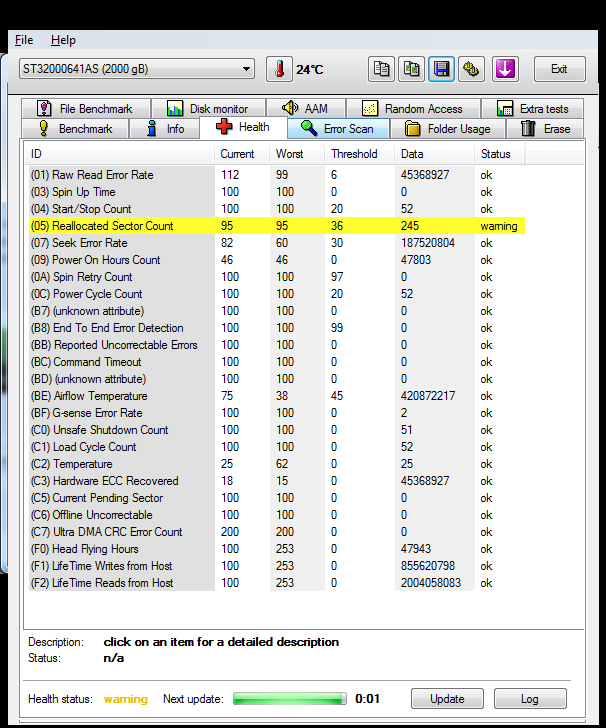Click the copy screenshot toolbar icon
The height and width of the screenshot is (728, 606).
click(411, 69)
